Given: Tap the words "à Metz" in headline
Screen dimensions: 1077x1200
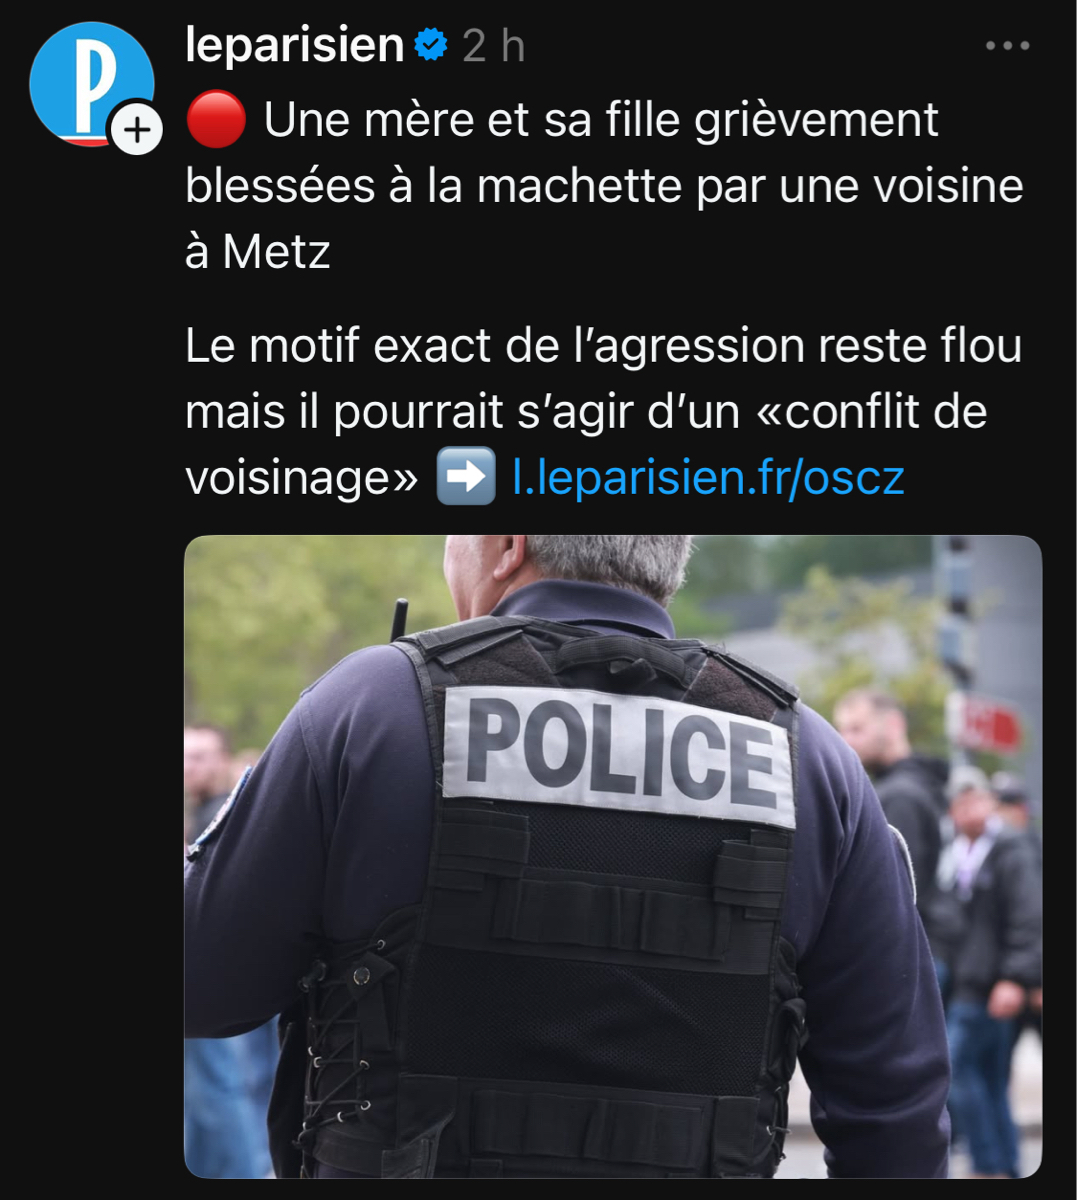Looking at the screenshot, I should point(258,251).
